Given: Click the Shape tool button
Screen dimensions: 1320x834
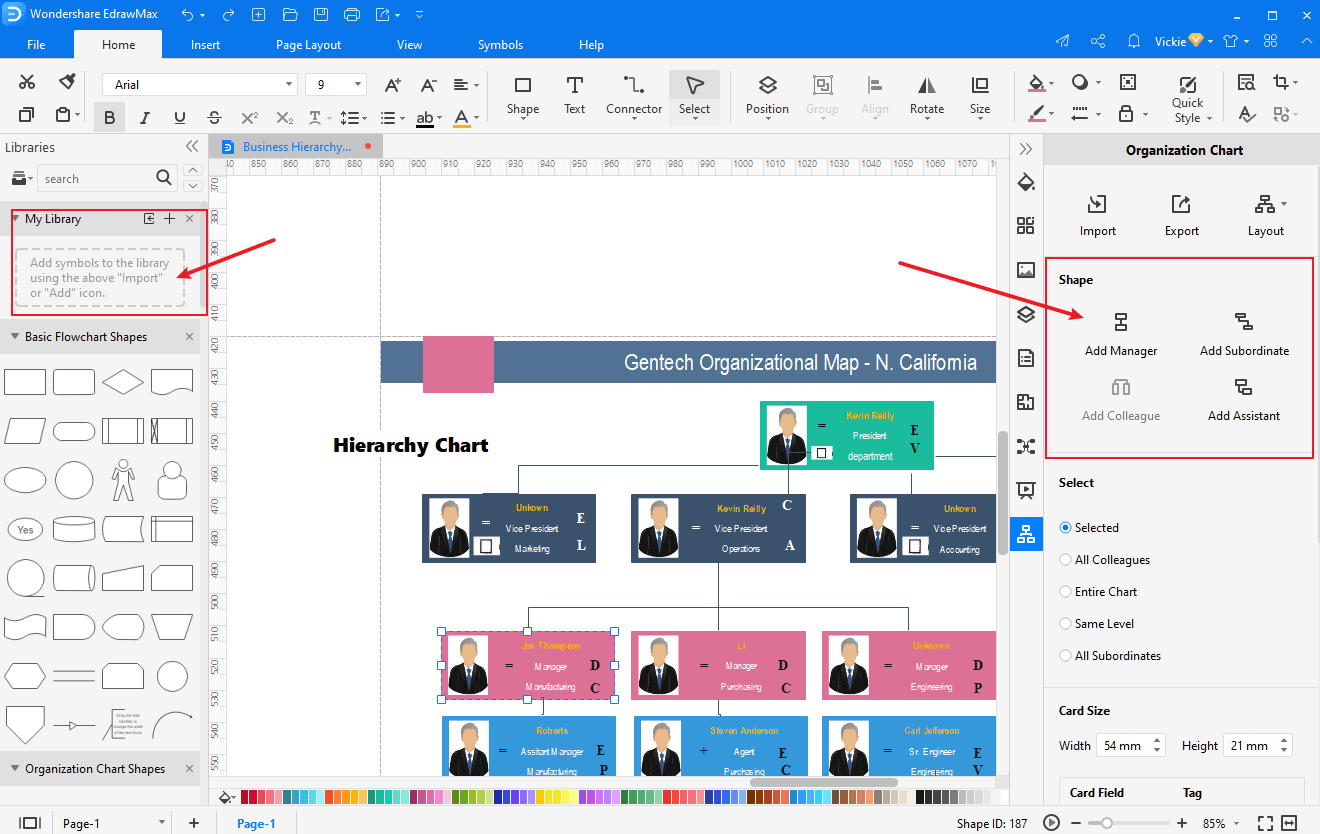Looking at the screenshot, I should tap(522, 95).
